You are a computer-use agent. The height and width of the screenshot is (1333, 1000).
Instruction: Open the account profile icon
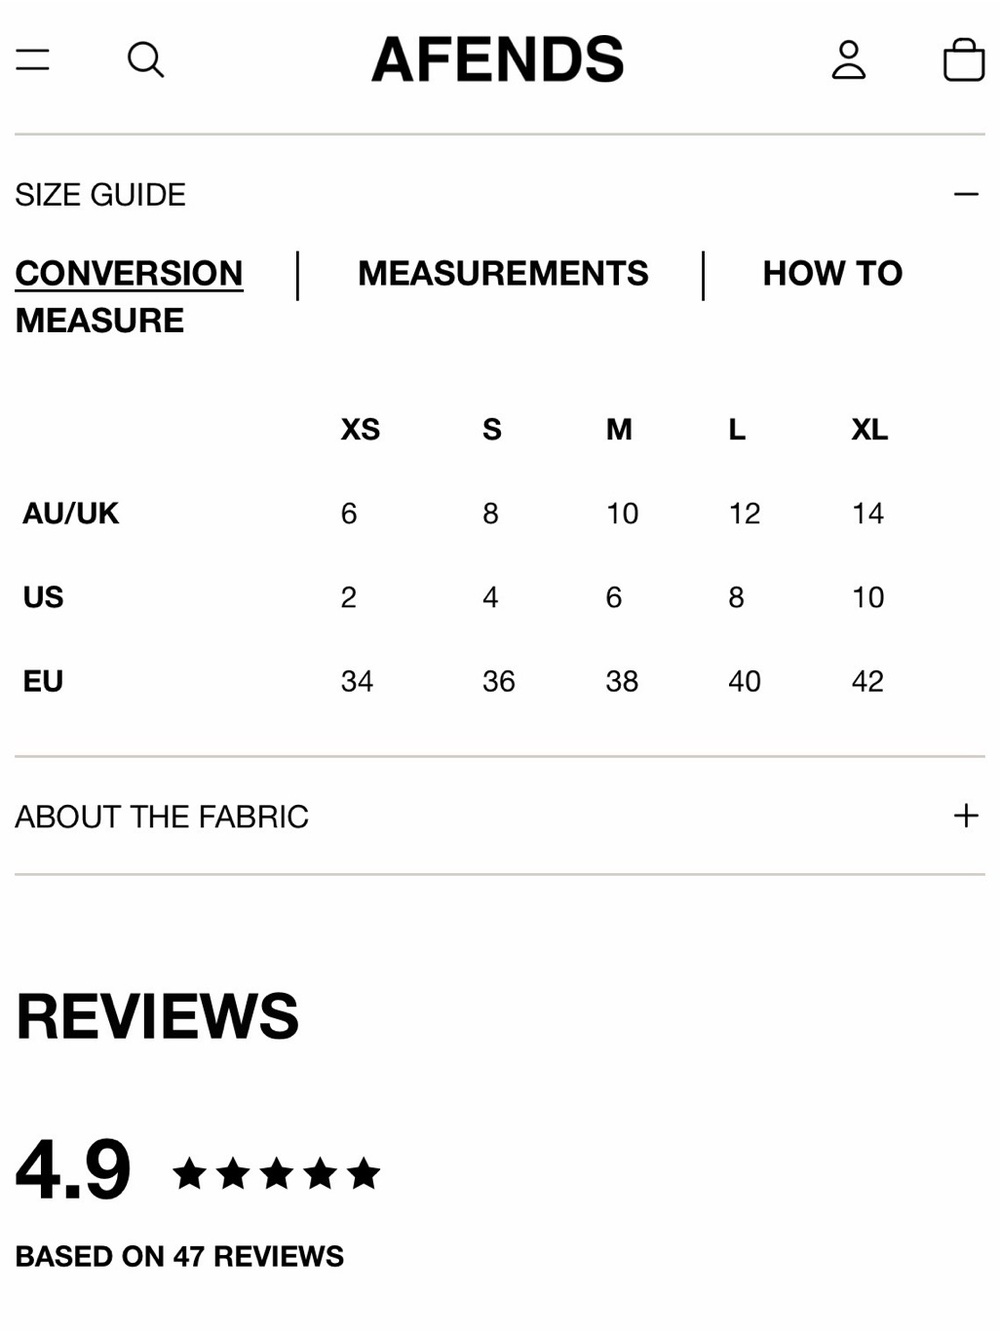(x=849, y=59)
